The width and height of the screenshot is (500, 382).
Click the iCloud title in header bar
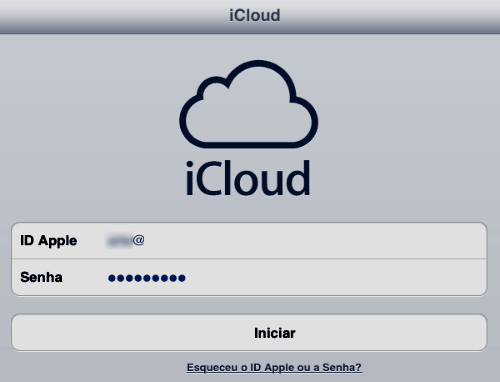[x=255, y=15]
